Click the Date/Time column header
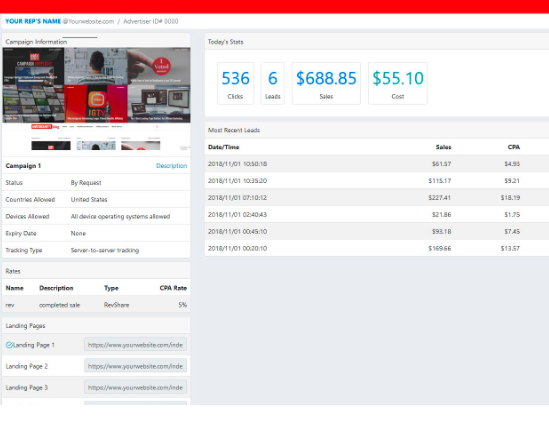 [223, 147]
